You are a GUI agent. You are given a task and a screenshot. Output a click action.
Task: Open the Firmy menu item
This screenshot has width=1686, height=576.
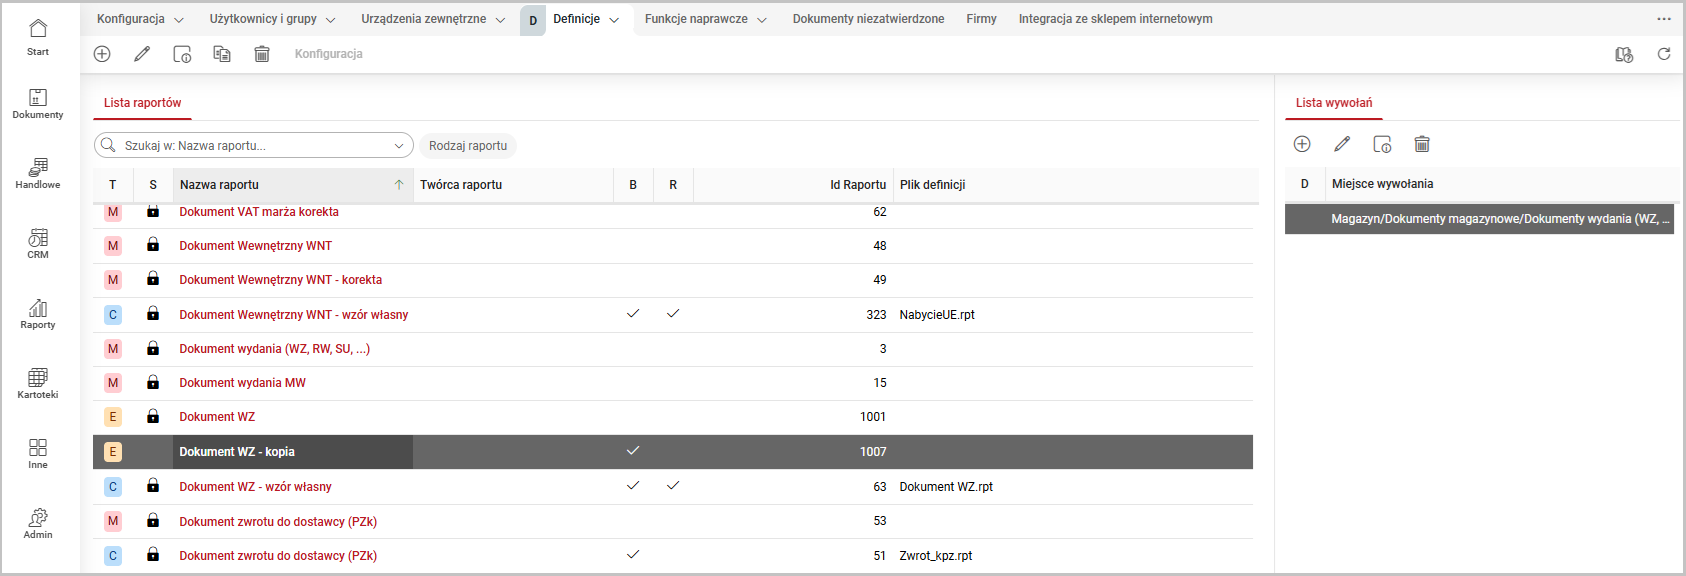tap(981, 19)
